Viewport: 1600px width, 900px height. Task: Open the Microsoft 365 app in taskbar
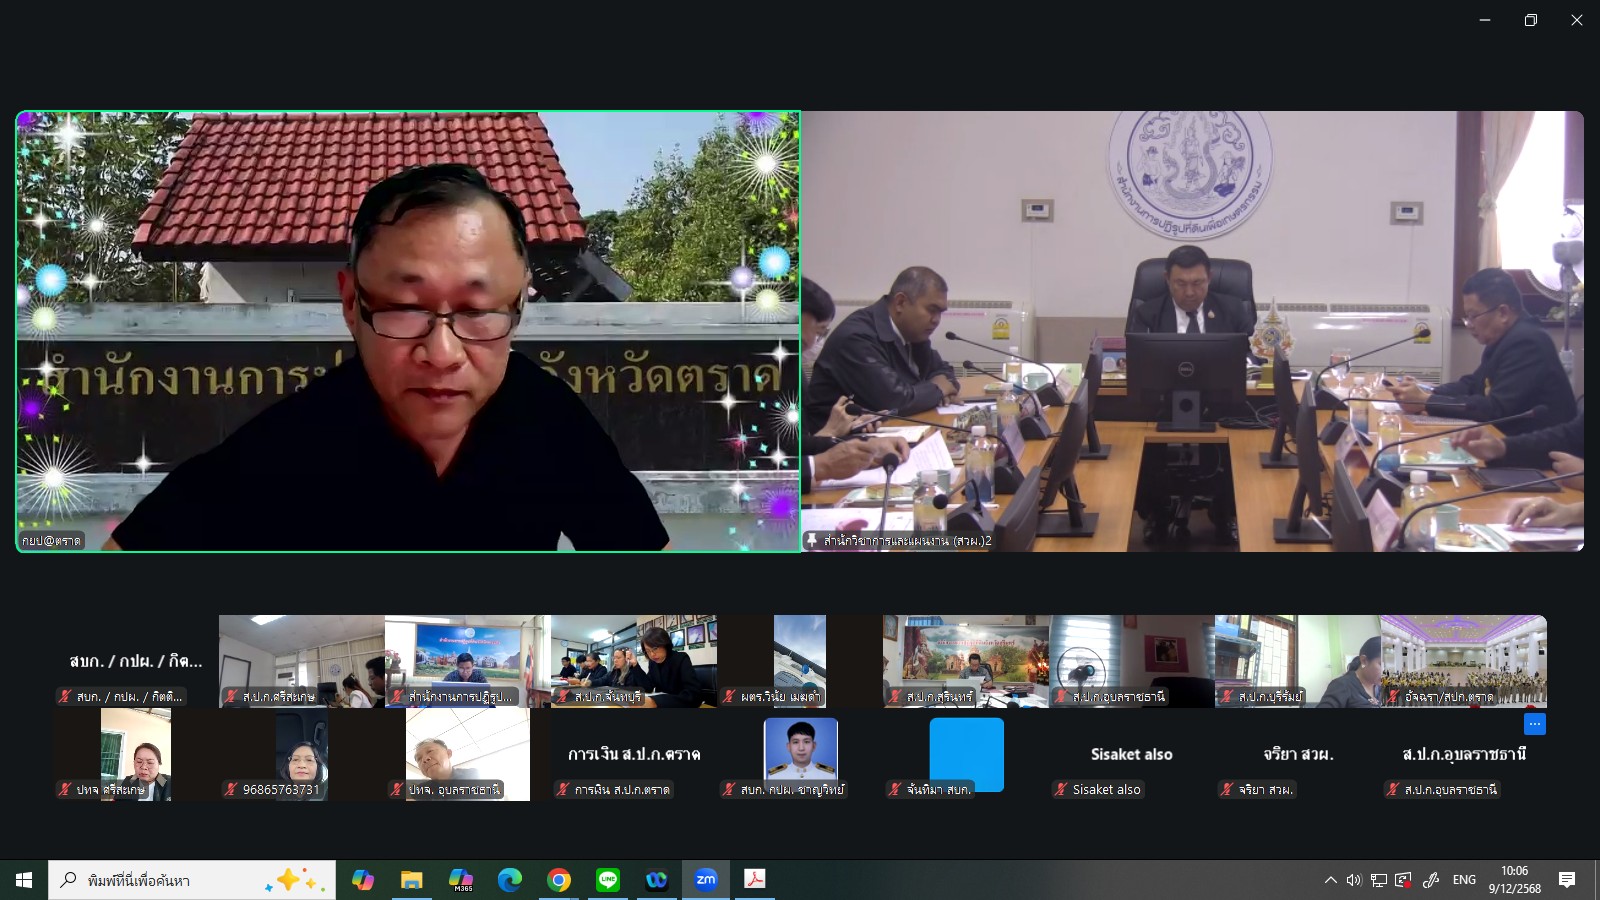461,880
